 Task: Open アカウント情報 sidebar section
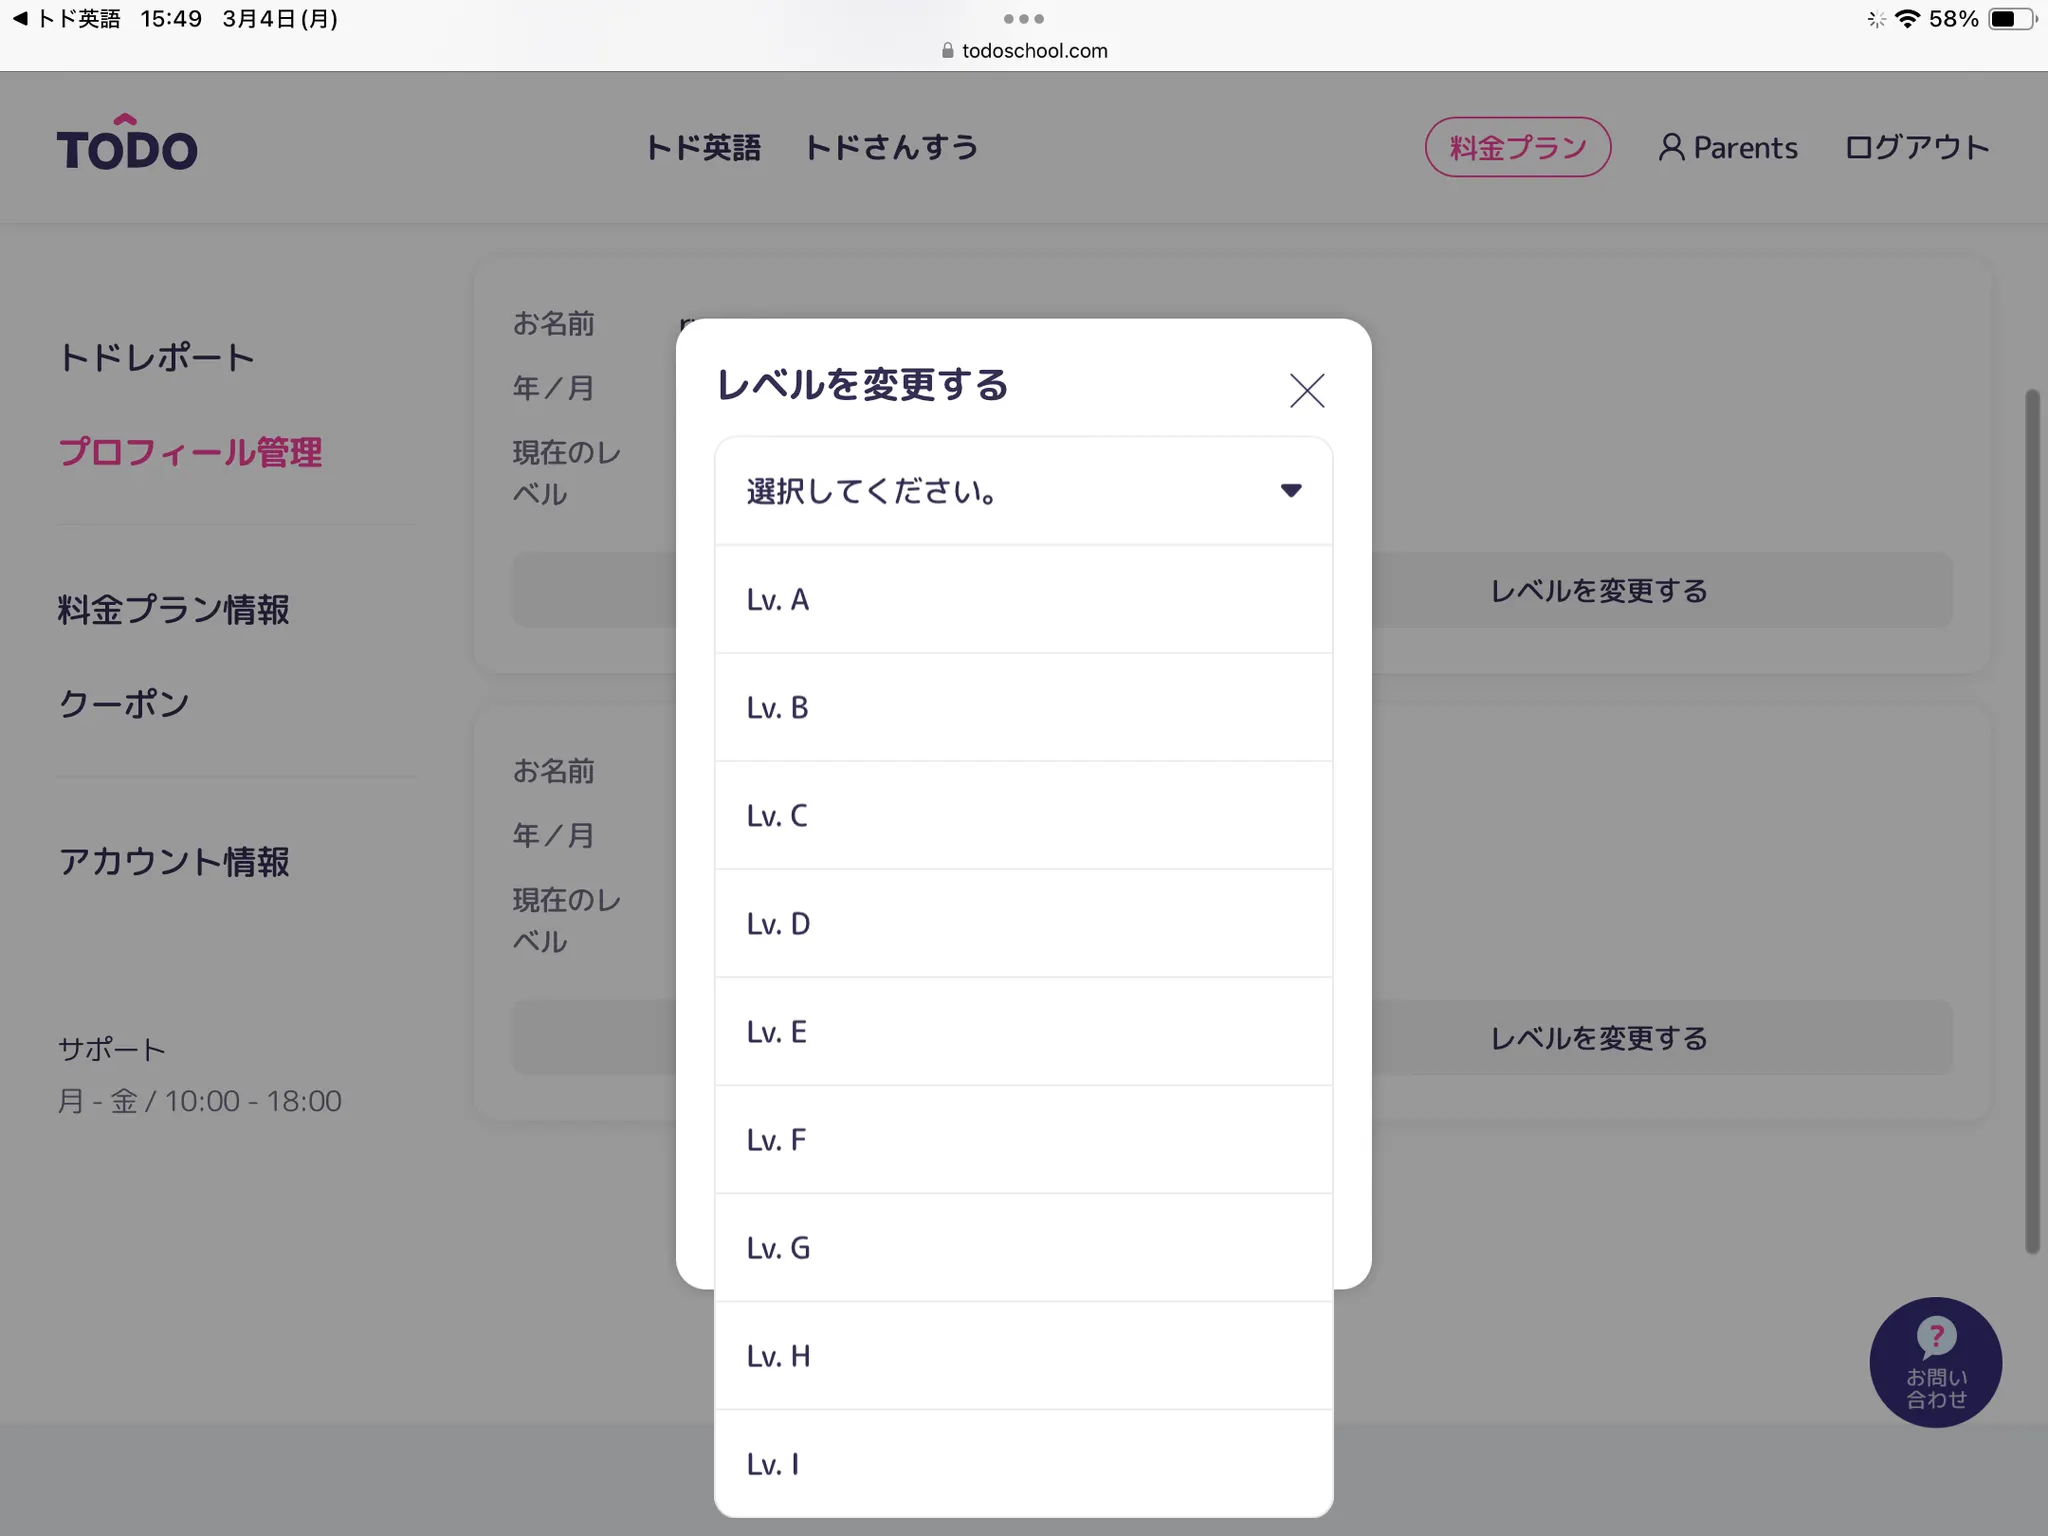coord(174,862)
